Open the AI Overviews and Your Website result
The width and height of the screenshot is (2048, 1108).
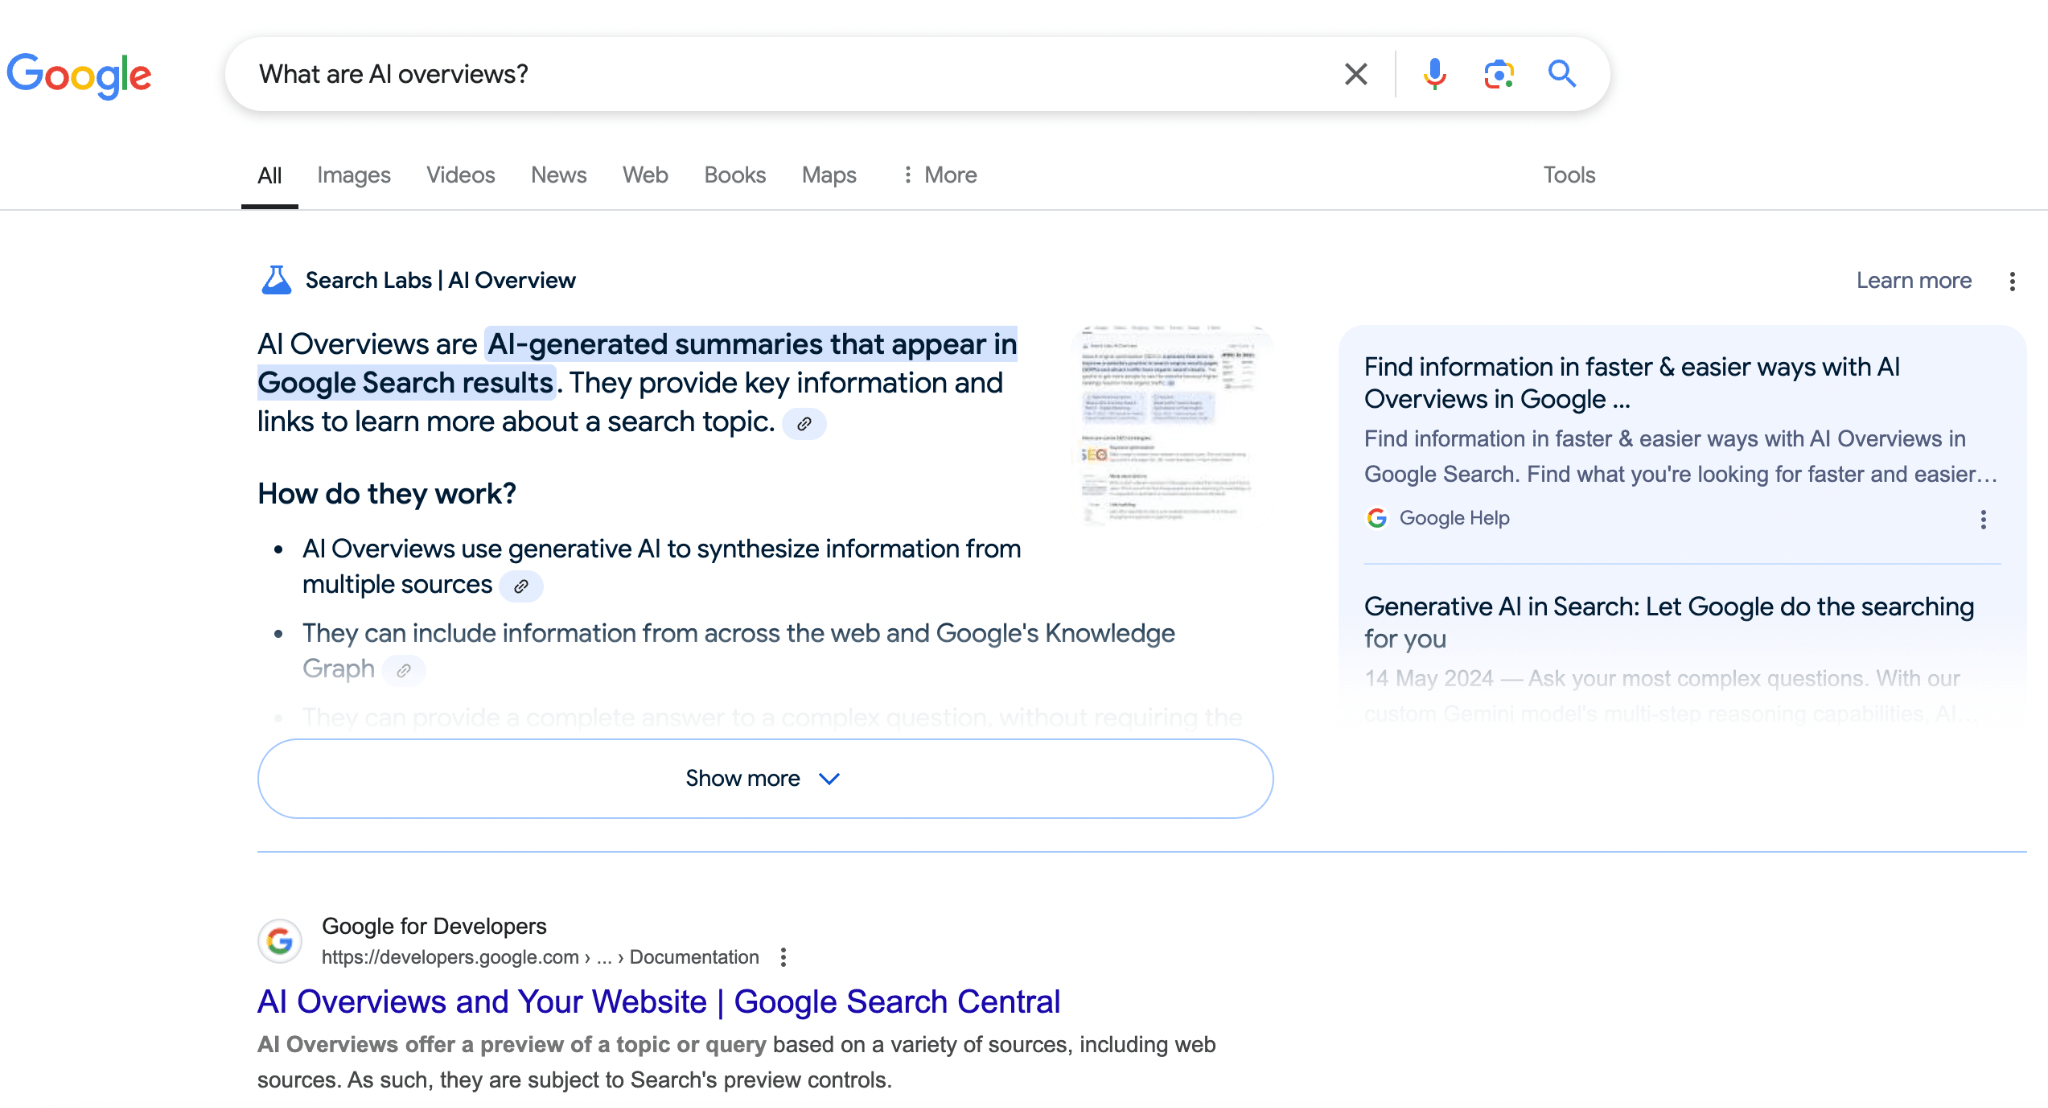(x=658, y=1001)
